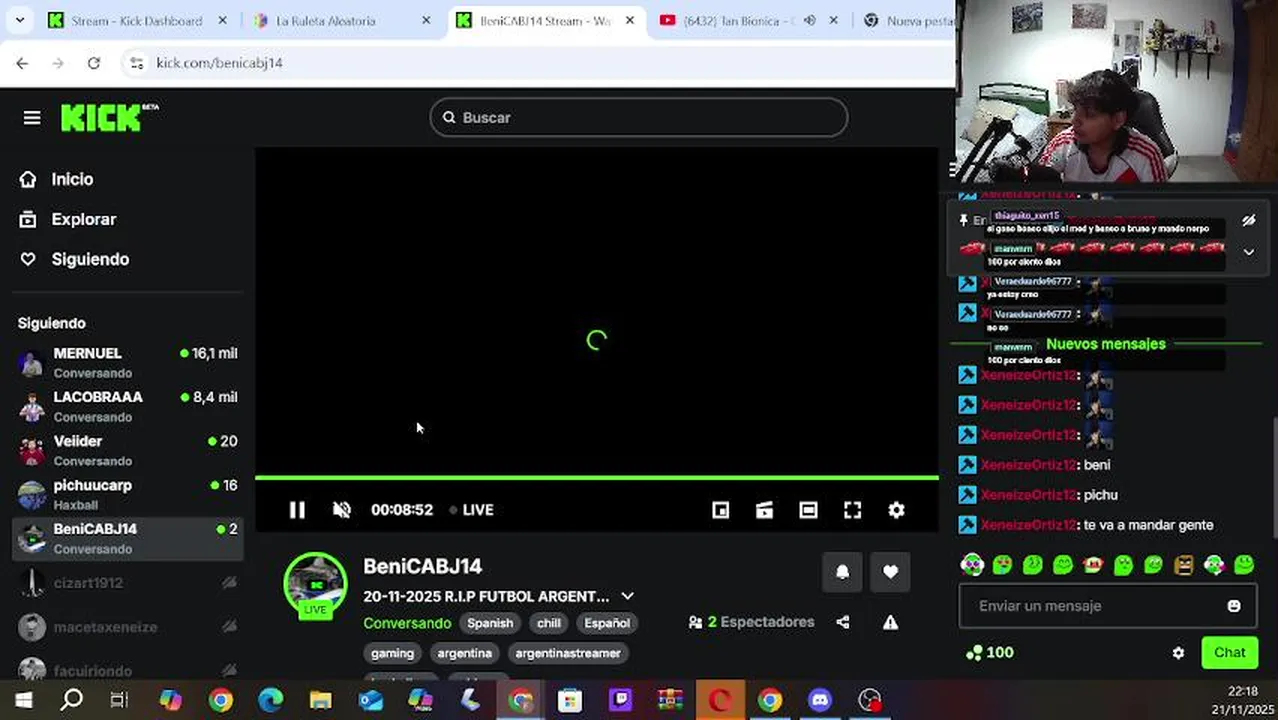
Task: Click the BeniCABJ14 channel name
Action: pos(422,566)
